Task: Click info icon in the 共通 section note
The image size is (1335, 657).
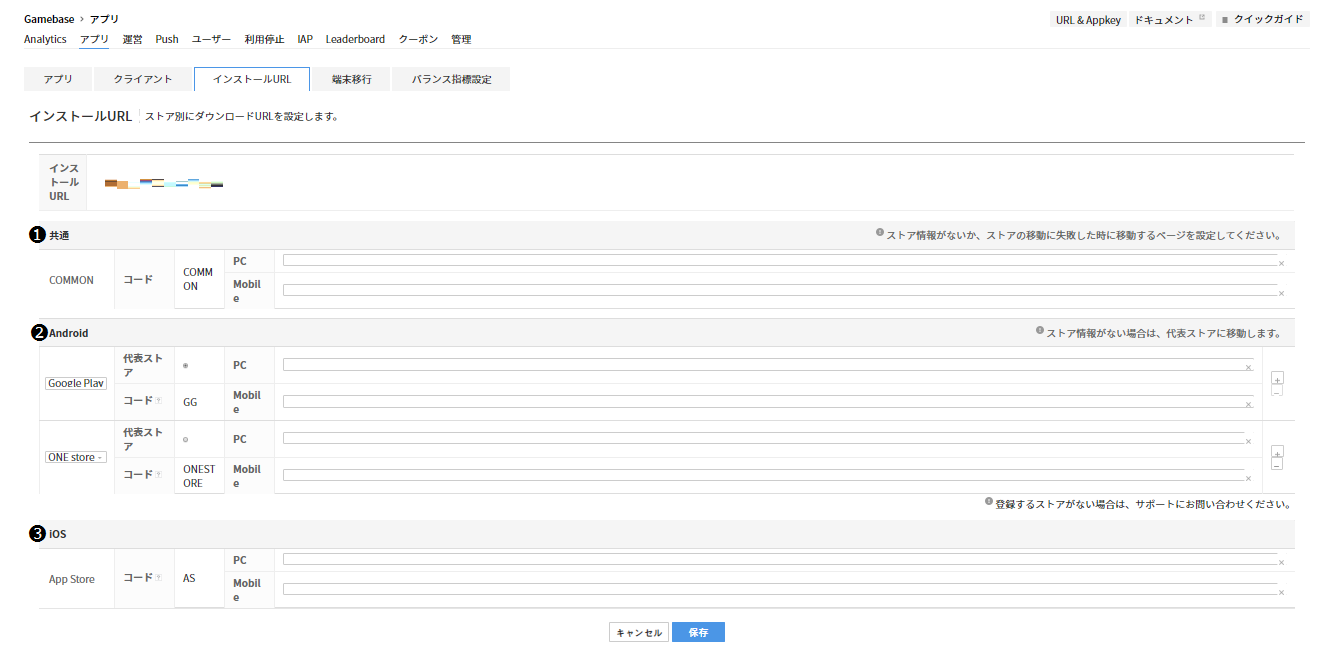Action: (880, 233)
